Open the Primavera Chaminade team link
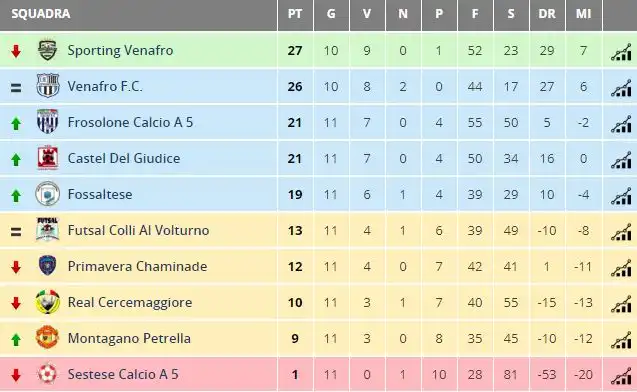This screenshot has width=637, height=392. [x=137, y=266]
